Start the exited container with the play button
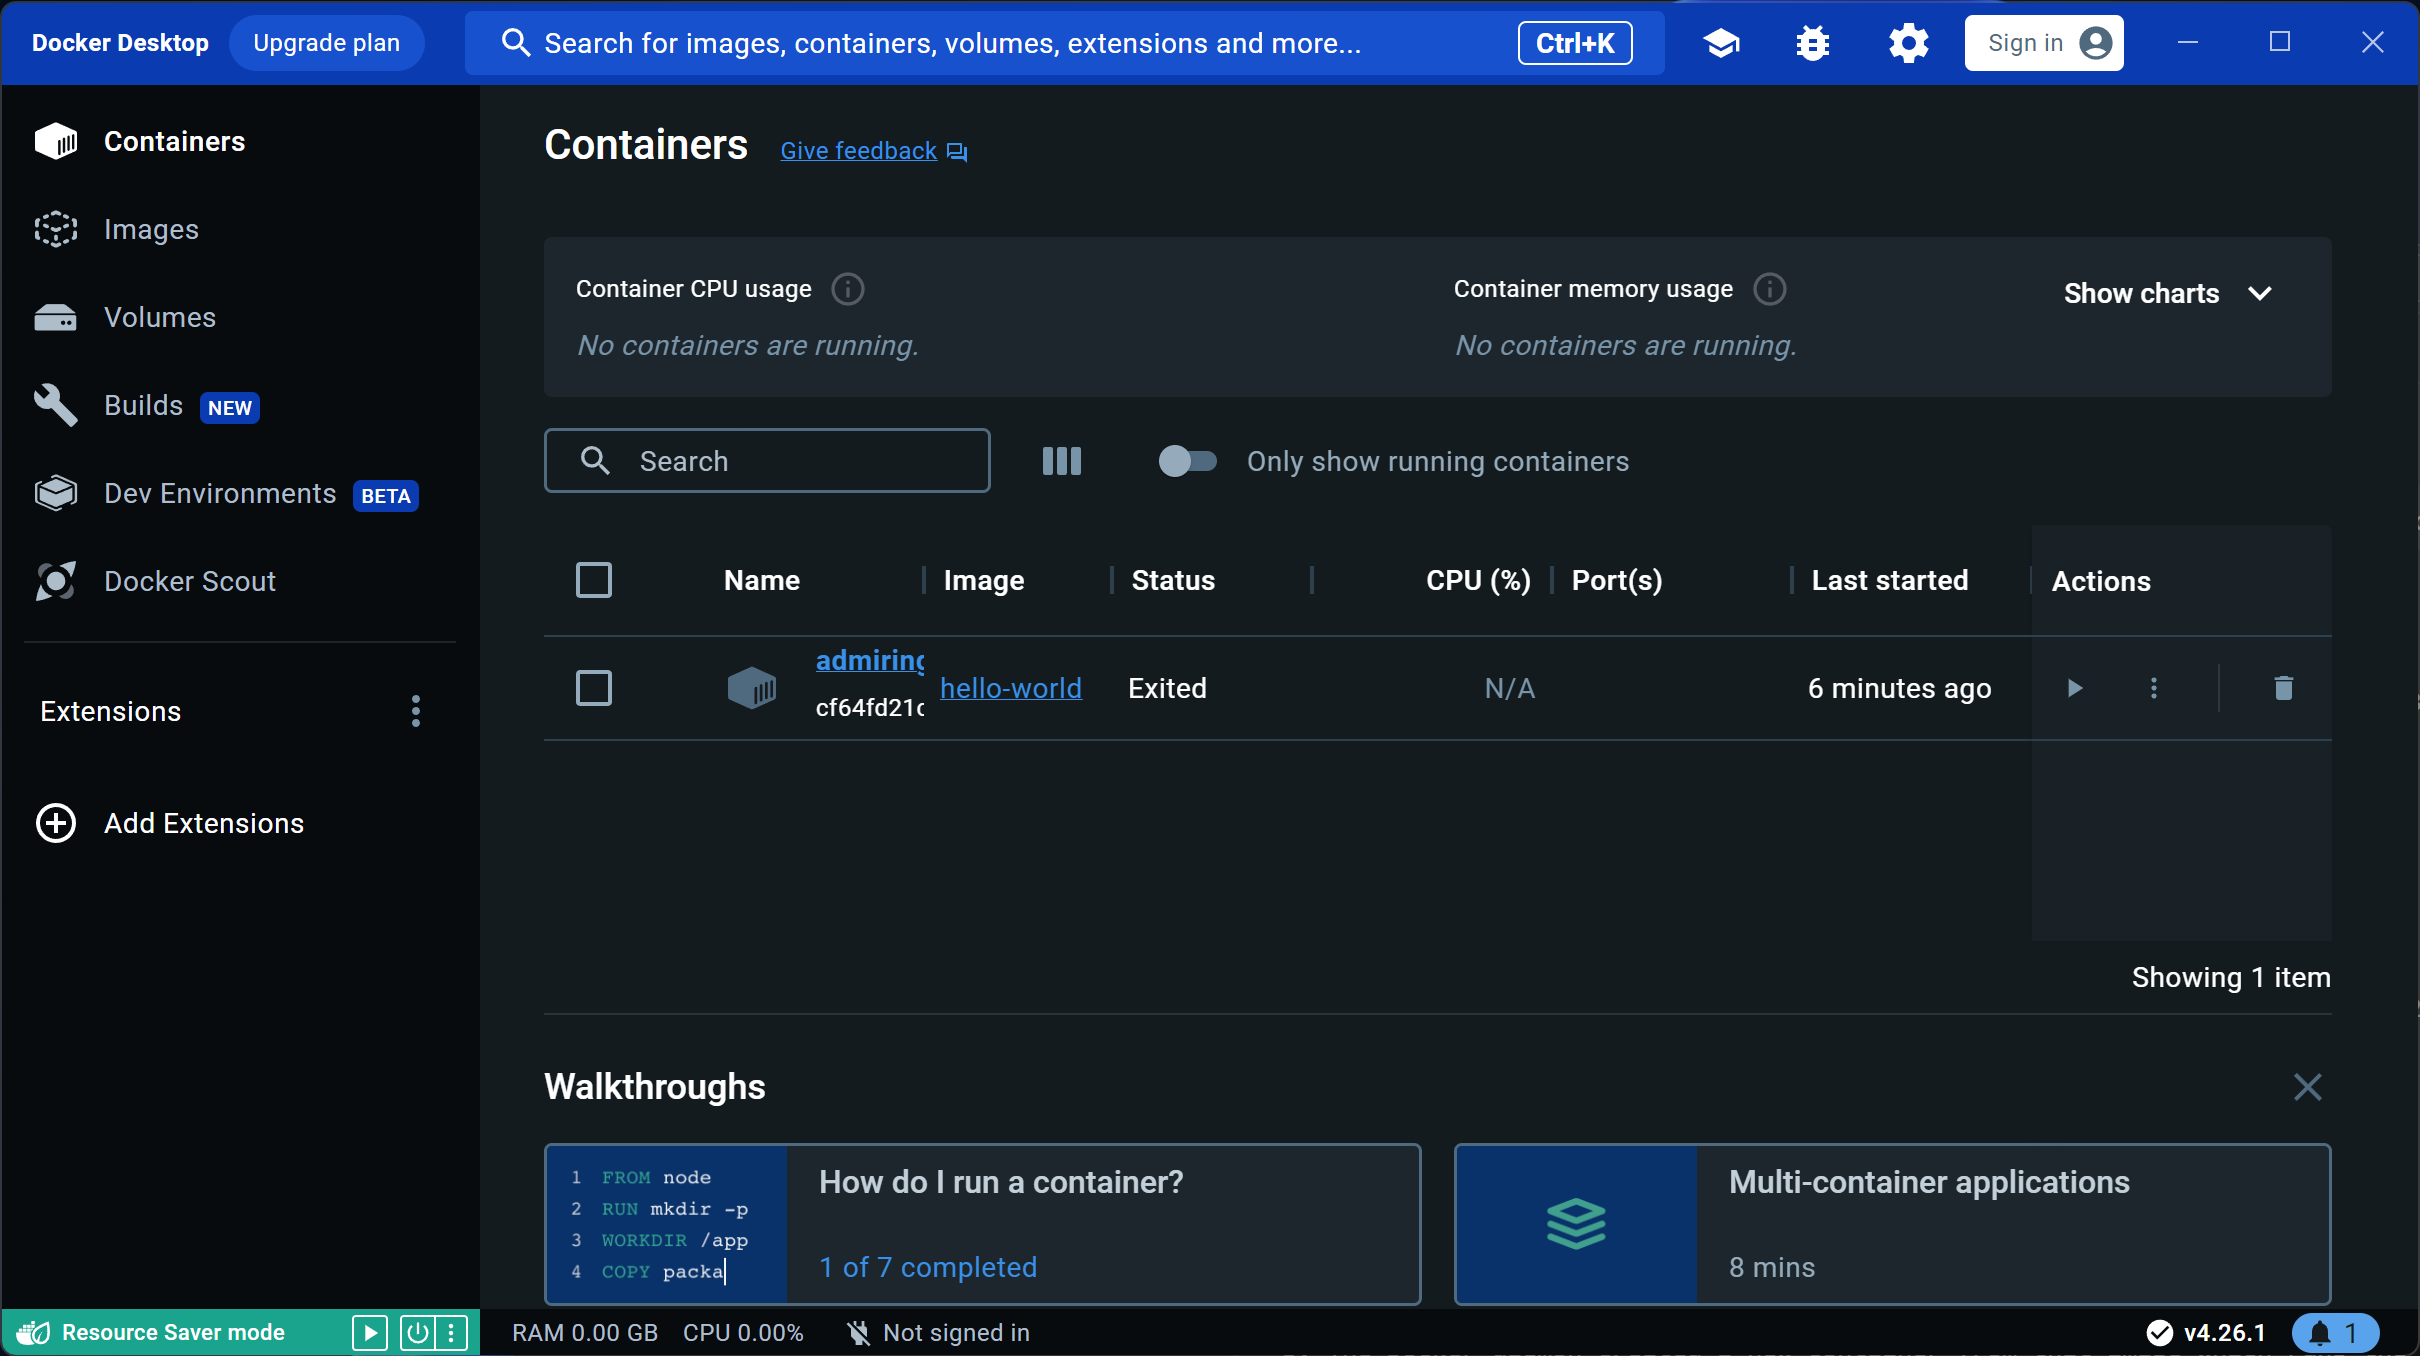The height and width of the screenshot is (1356, 2420). 2076,688
